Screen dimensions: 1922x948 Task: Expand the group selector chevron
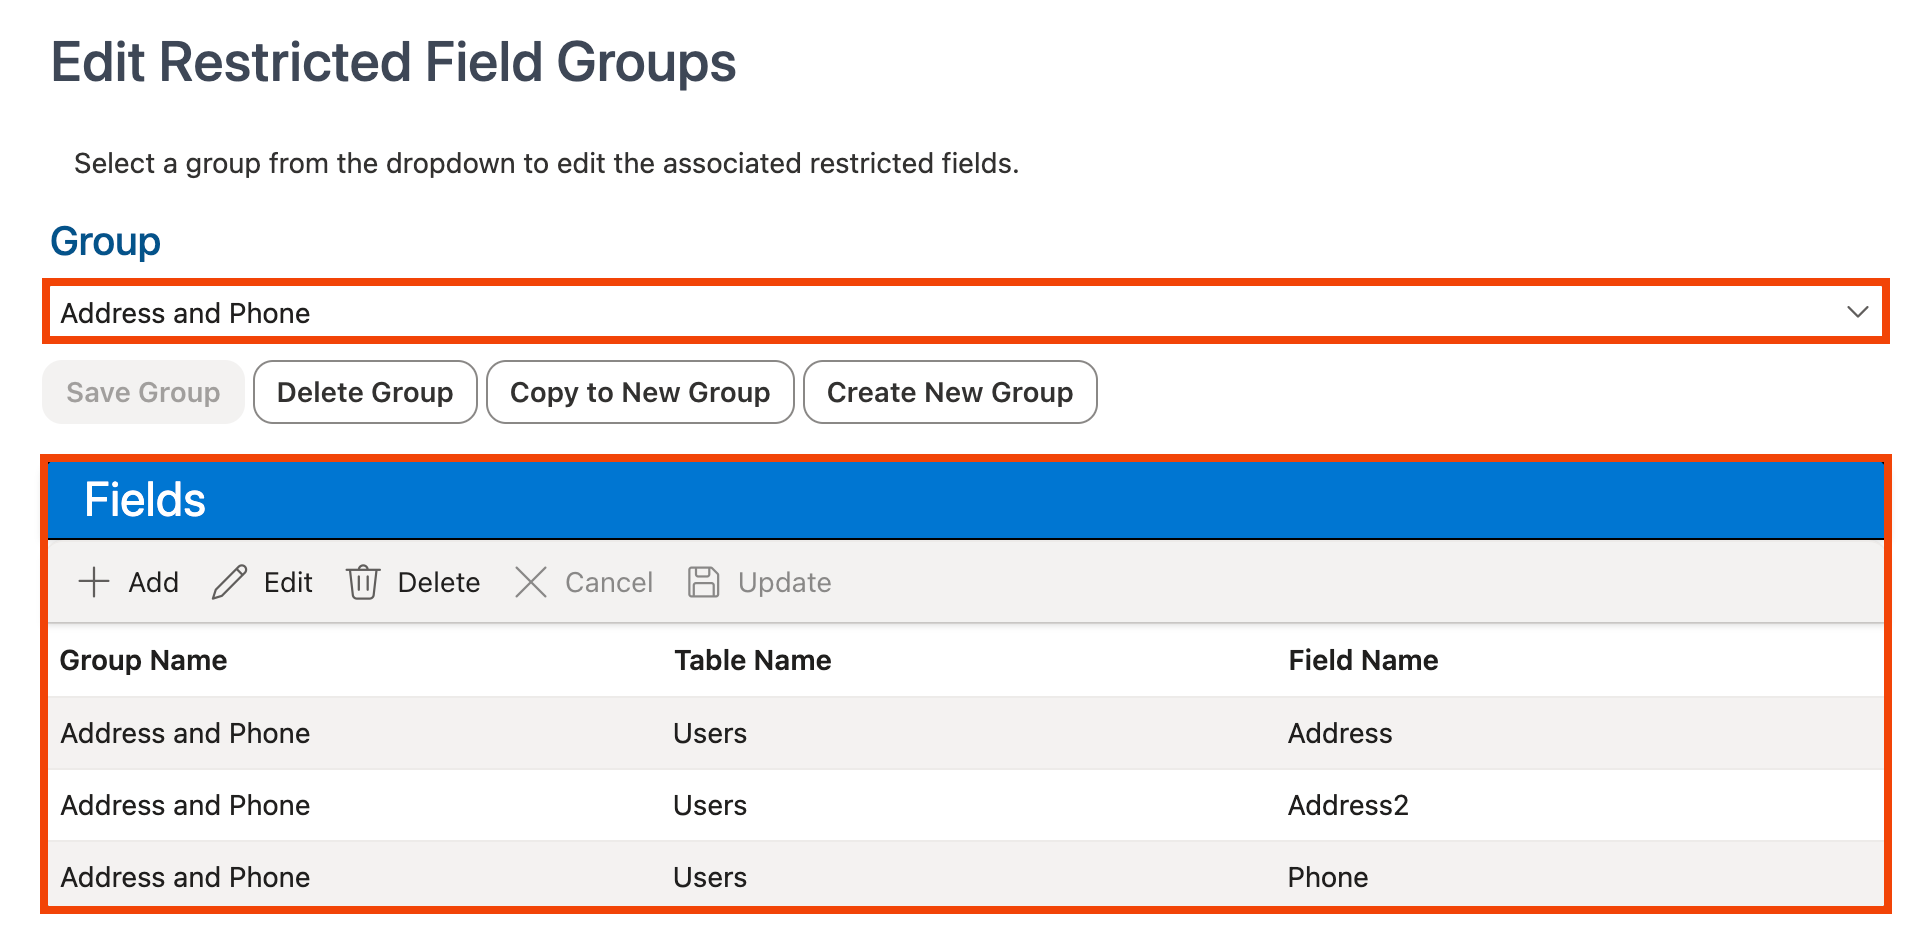[x=1855, y=311]
